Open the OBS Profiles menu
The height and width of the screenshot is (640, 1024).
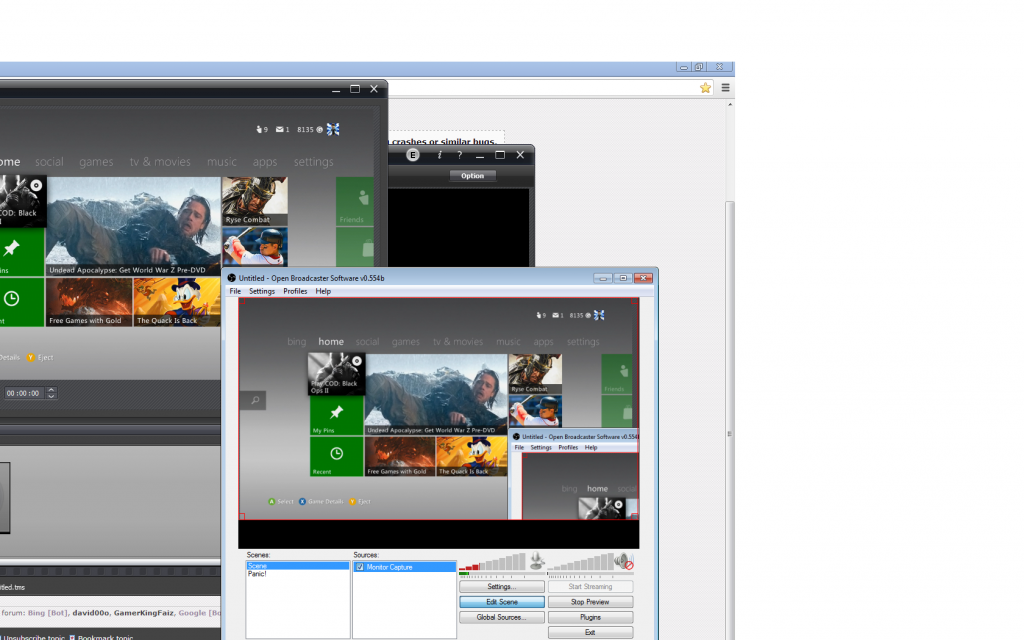coord(295,291)
